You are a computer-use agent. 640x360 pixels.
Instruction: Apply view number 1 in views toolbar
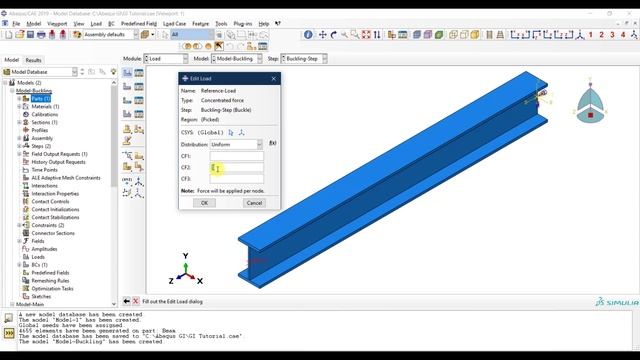coord(591,35)
